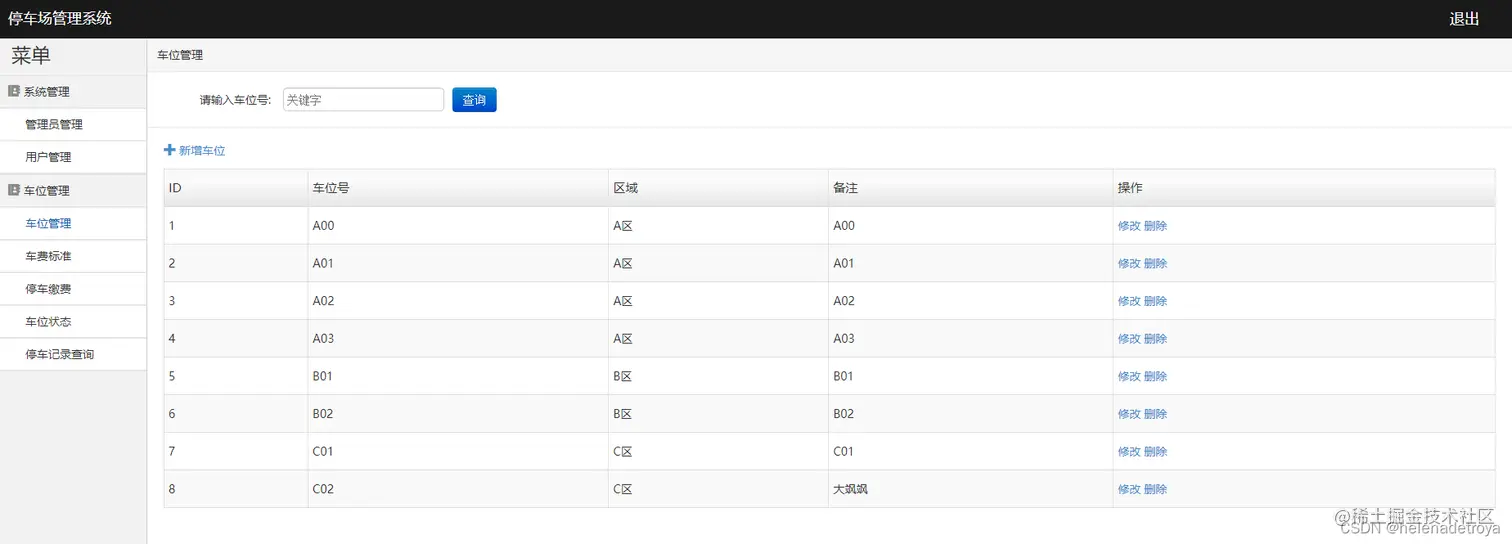This screenshot has width=1512, height=544.
Task: Open 停车记录查询 menu item
Action: 60,355
